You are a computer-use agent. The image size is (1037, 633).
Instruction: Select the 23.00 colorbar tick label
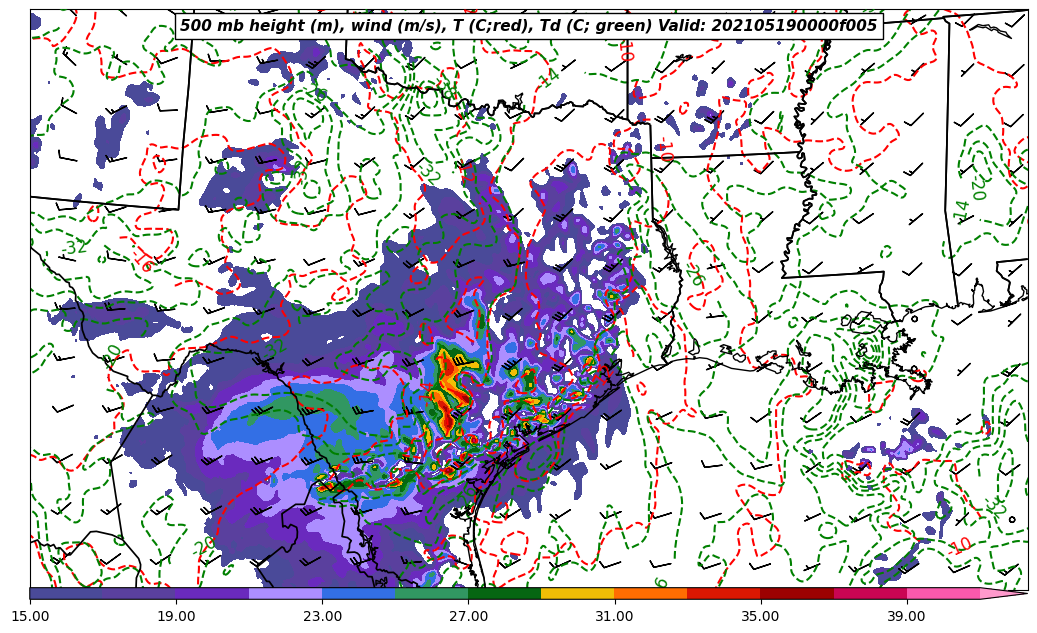[x=322, y=616]
